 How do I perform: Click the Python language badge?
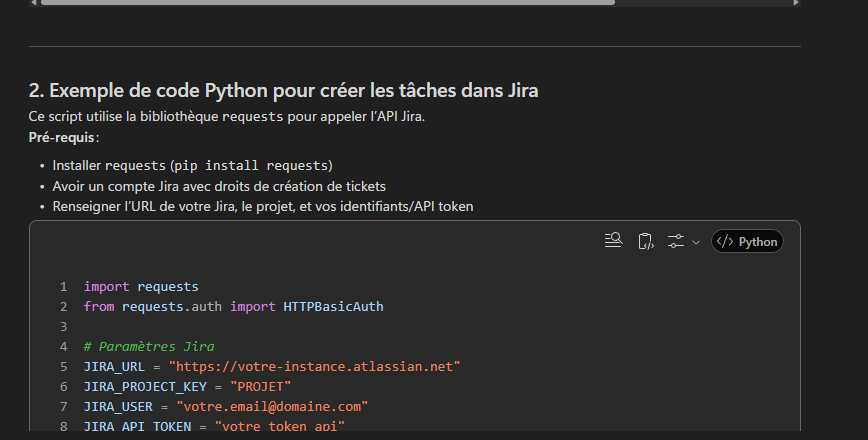point(747,241)
